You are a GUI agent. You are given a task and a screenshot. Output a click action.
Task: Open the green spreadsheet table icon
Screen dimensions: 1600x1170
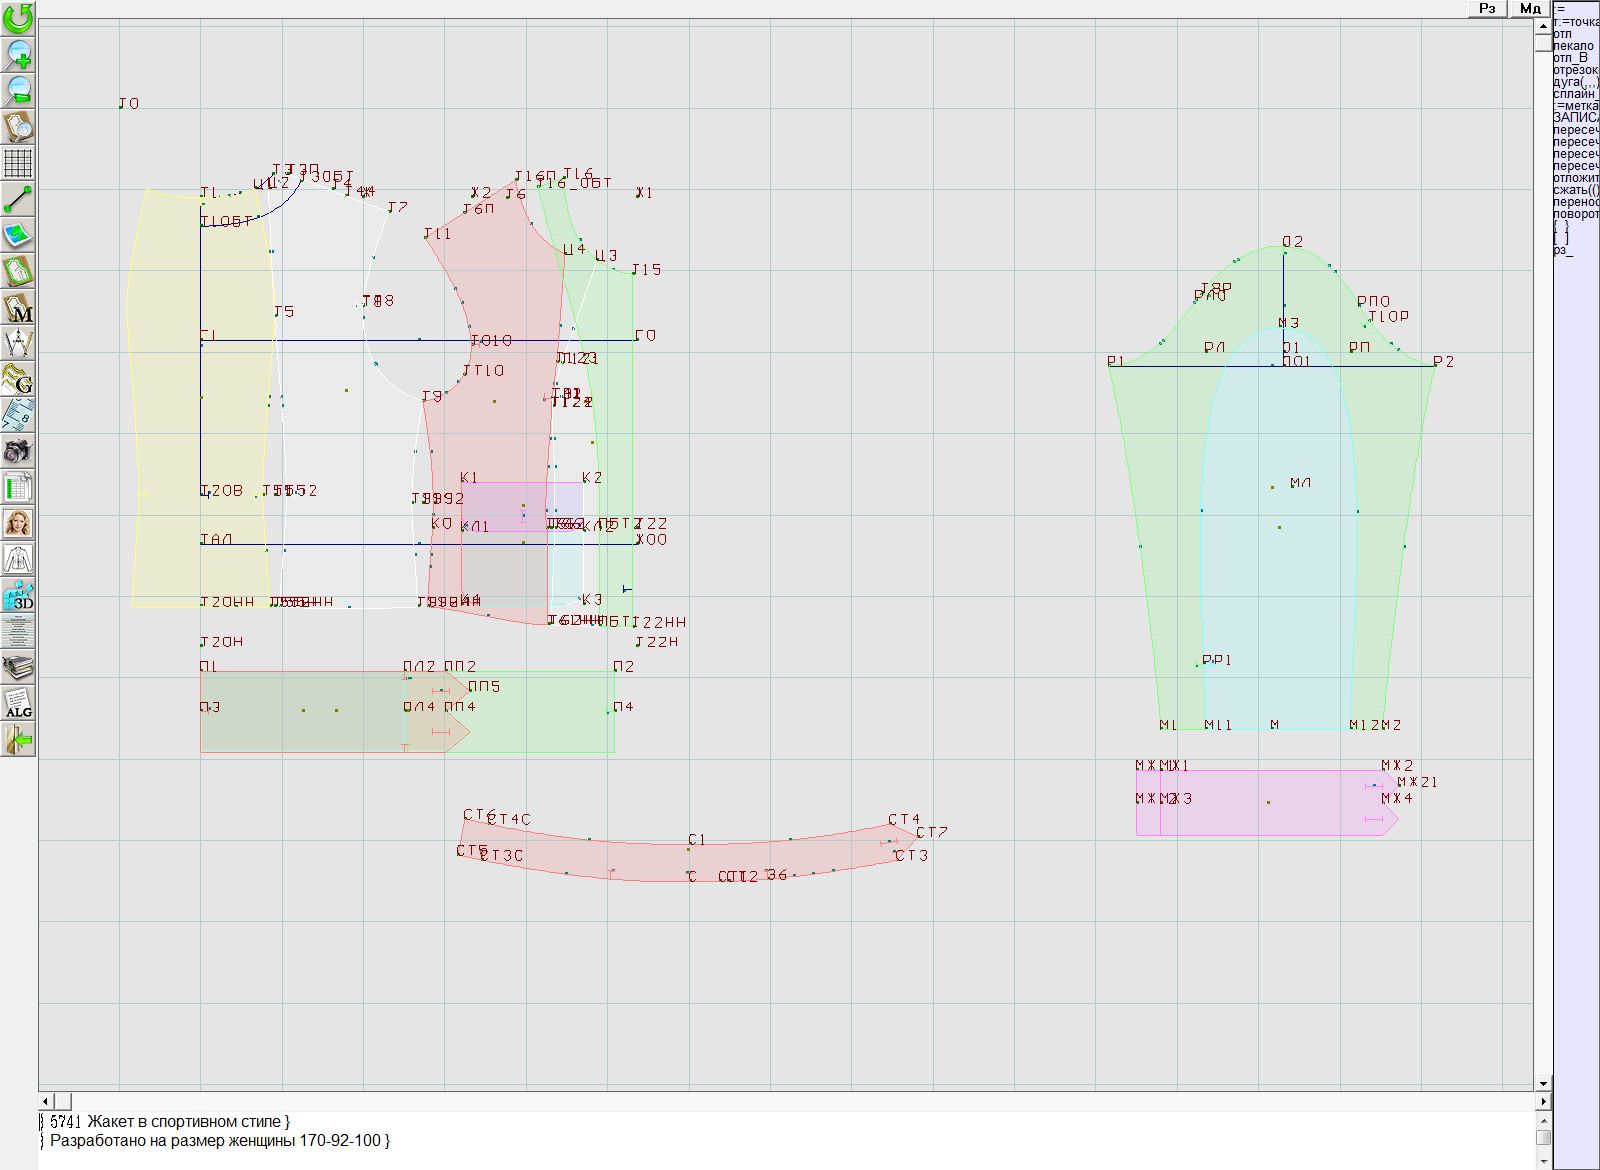click(x=18, y=488)
